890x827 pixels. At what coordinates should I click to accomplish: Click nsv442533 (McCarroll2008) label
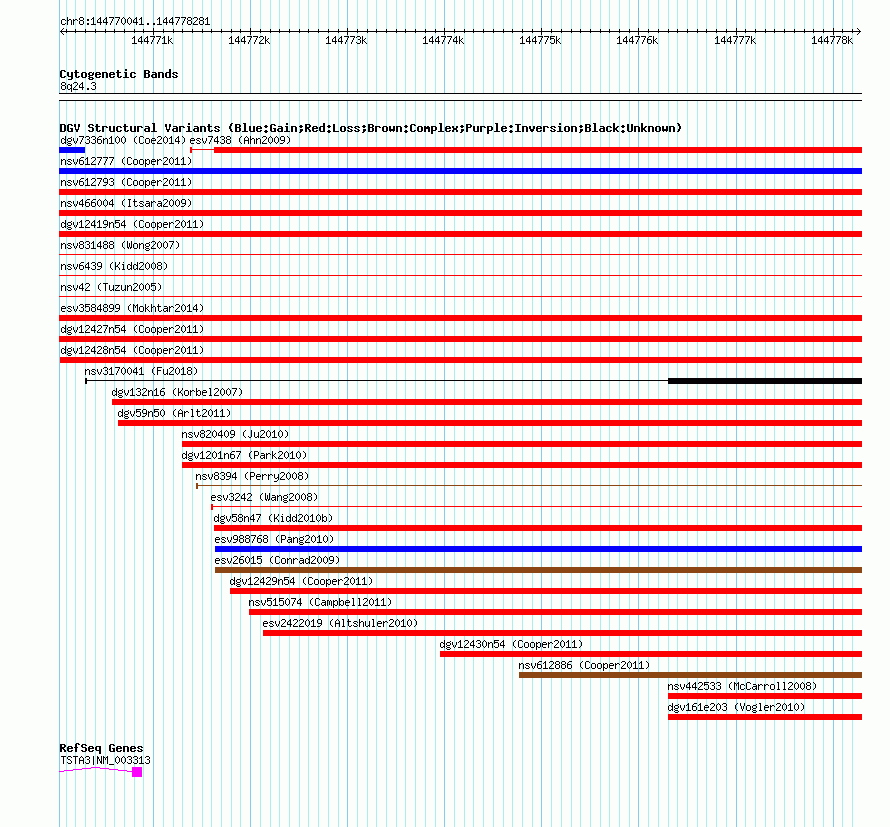pos(742,686)
